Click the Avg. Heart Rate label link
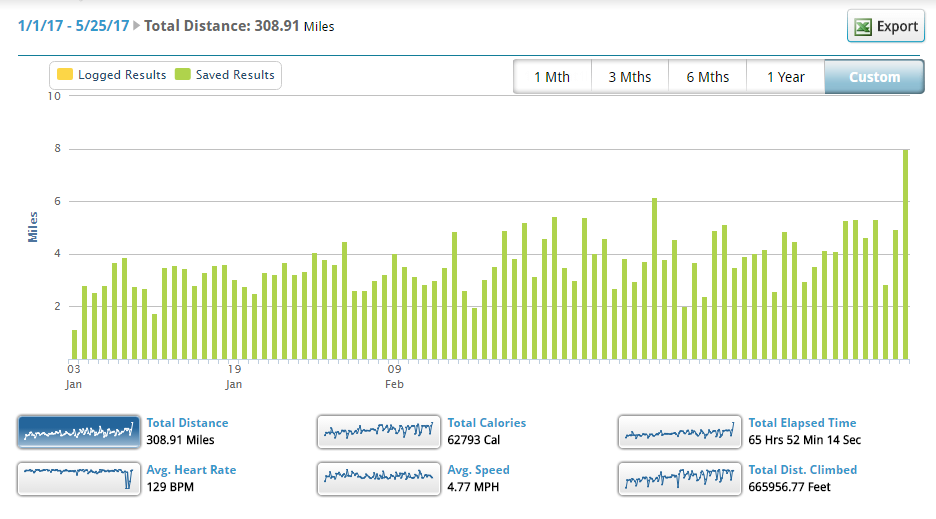This screenshot has height=519, width=936. (191, 470)
